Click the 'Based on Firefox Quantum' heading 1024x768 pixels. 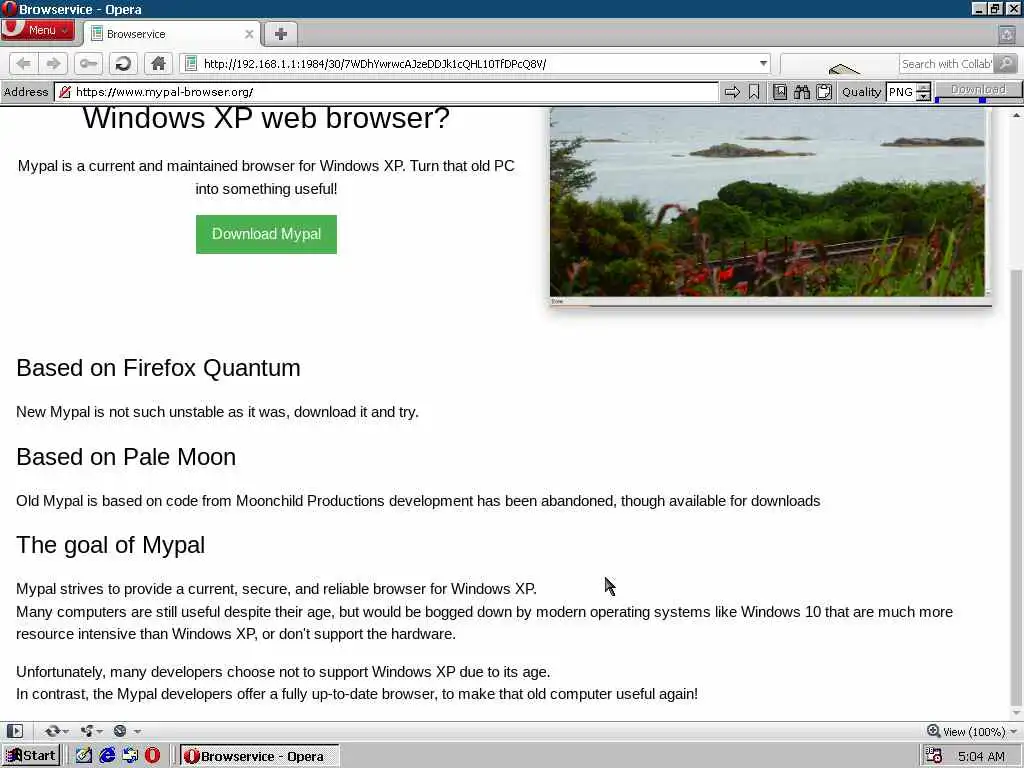pyautogui.click(x=158, y=368)
